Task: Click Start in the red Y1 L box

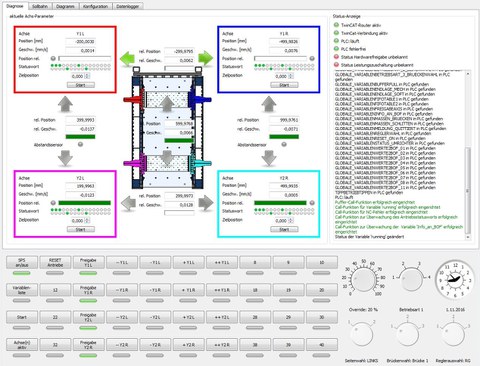Action: (81, 85)
